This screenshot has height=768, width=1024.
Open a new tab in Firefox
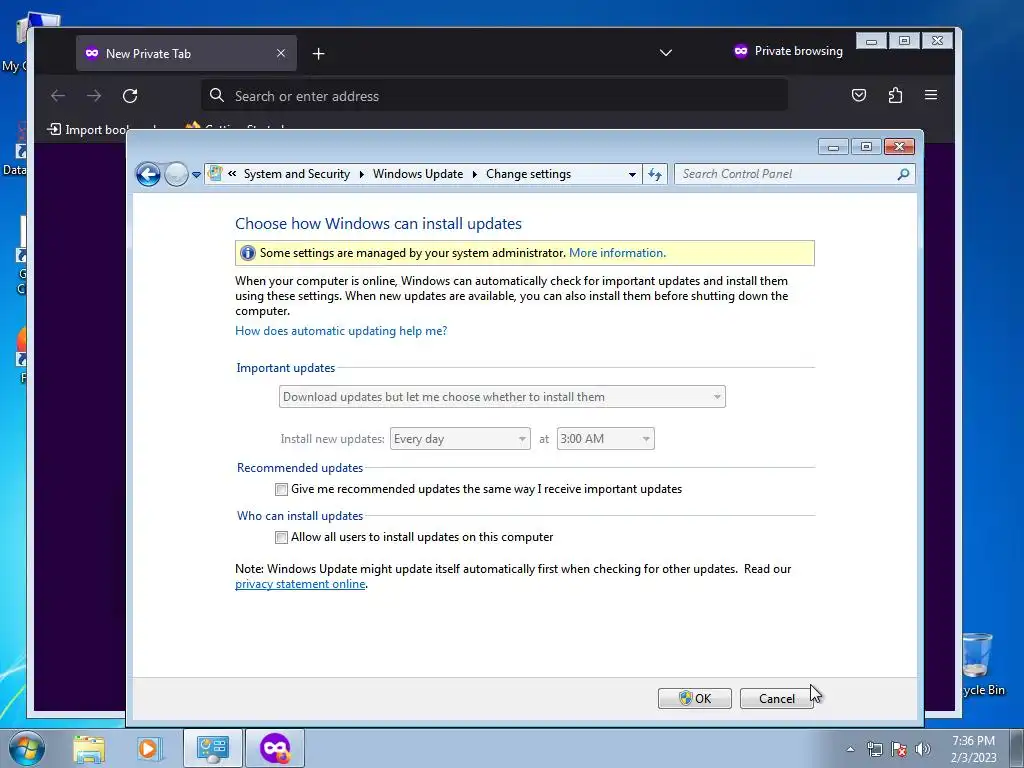tap(319, 54)
